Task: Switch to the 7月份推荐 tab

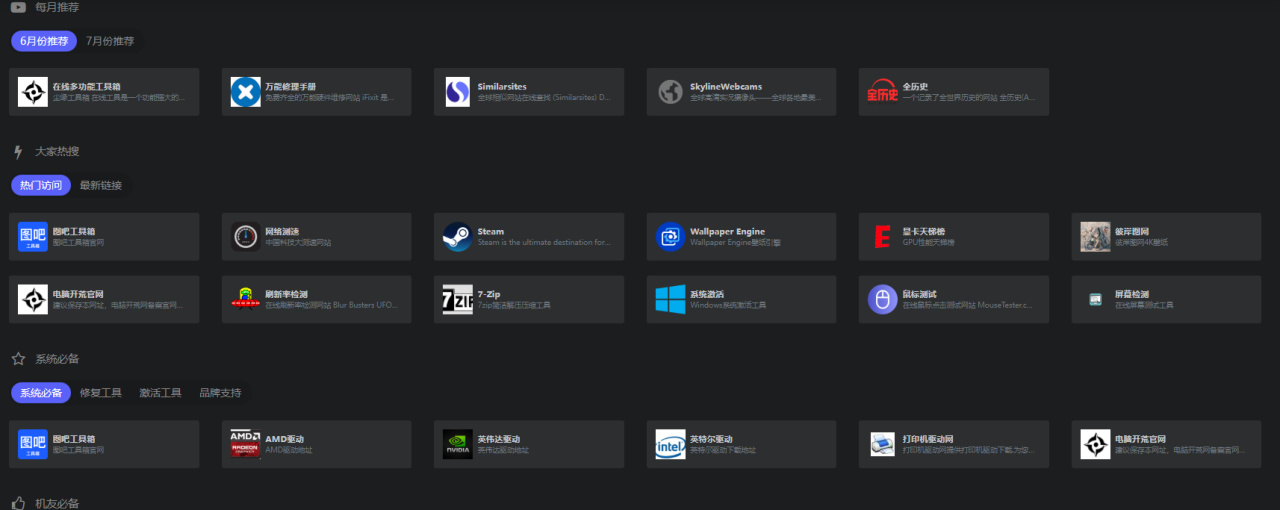Action: [x=110, y=41]
